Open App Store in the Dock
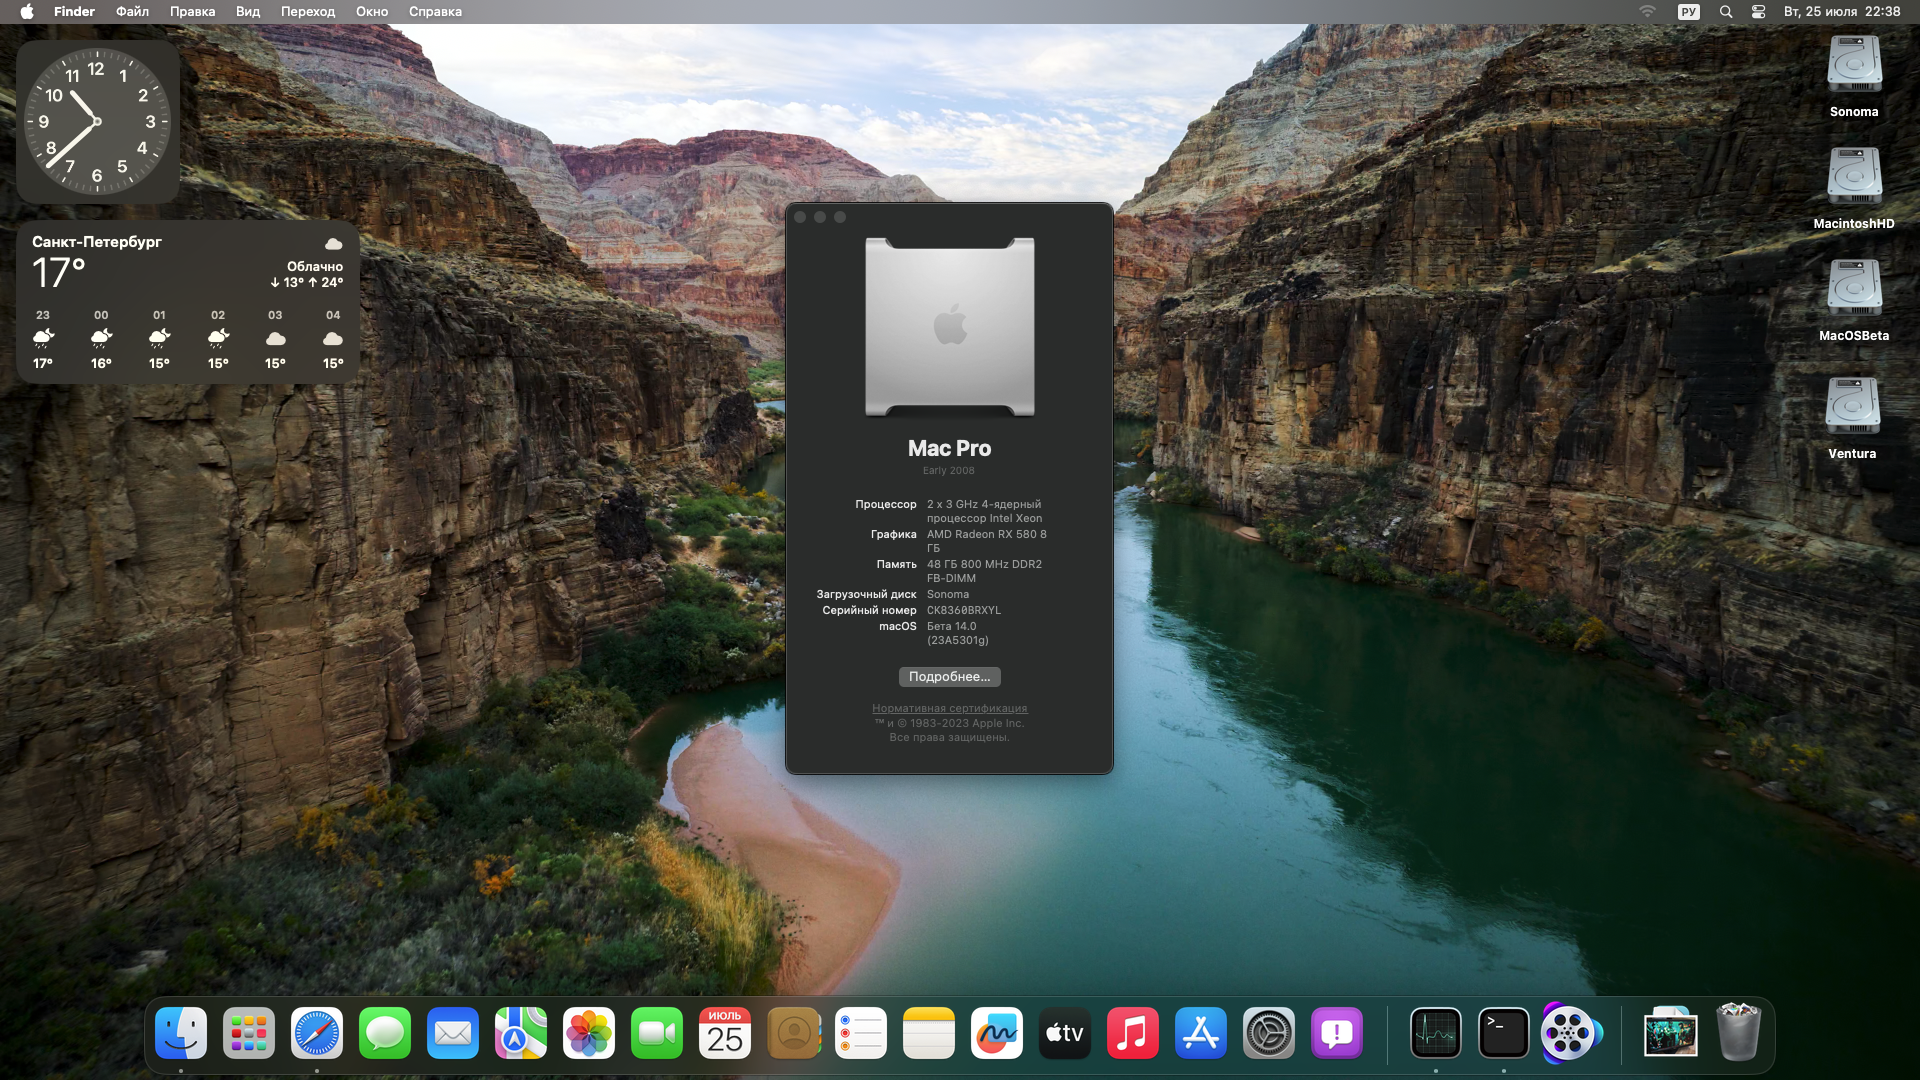The image size is (1920, 1080). click(1201, 1033)
